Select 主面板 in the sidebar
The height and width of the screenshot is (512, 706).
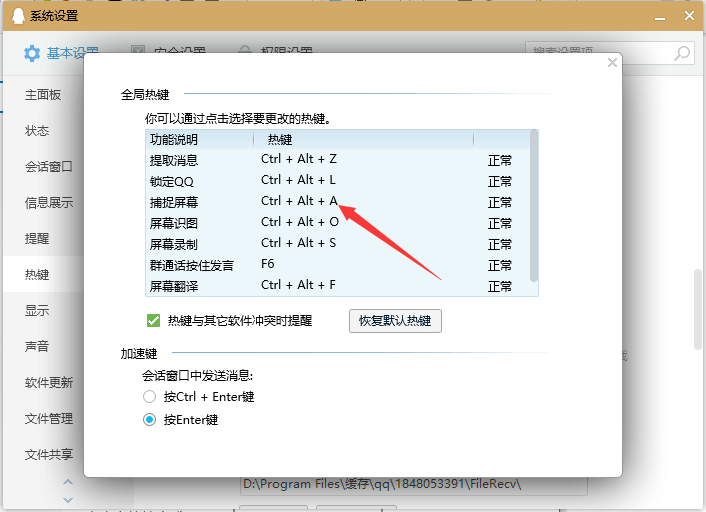tap(43, 95)
